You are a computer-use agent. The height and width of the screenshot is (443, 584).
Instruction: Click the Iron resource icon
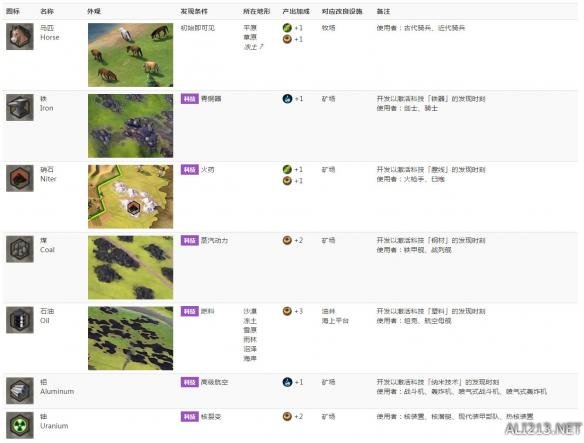20,107
